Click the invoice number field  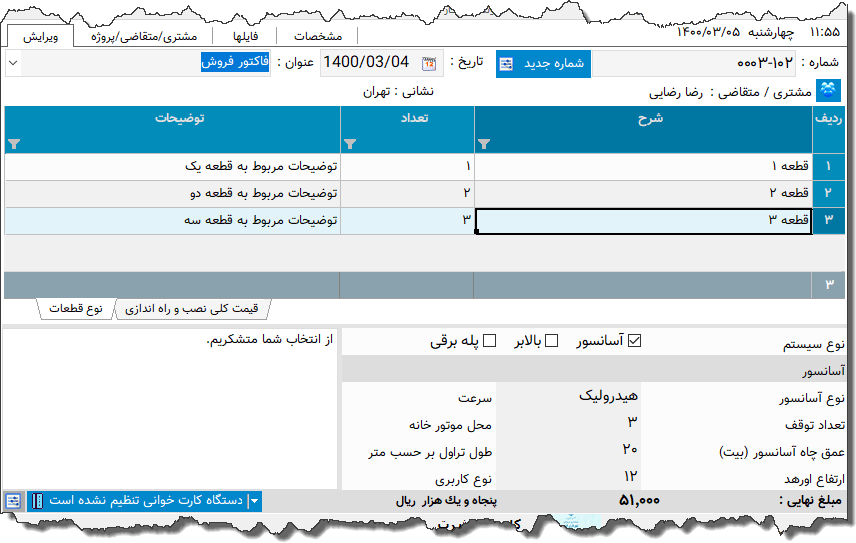(693, 63)
